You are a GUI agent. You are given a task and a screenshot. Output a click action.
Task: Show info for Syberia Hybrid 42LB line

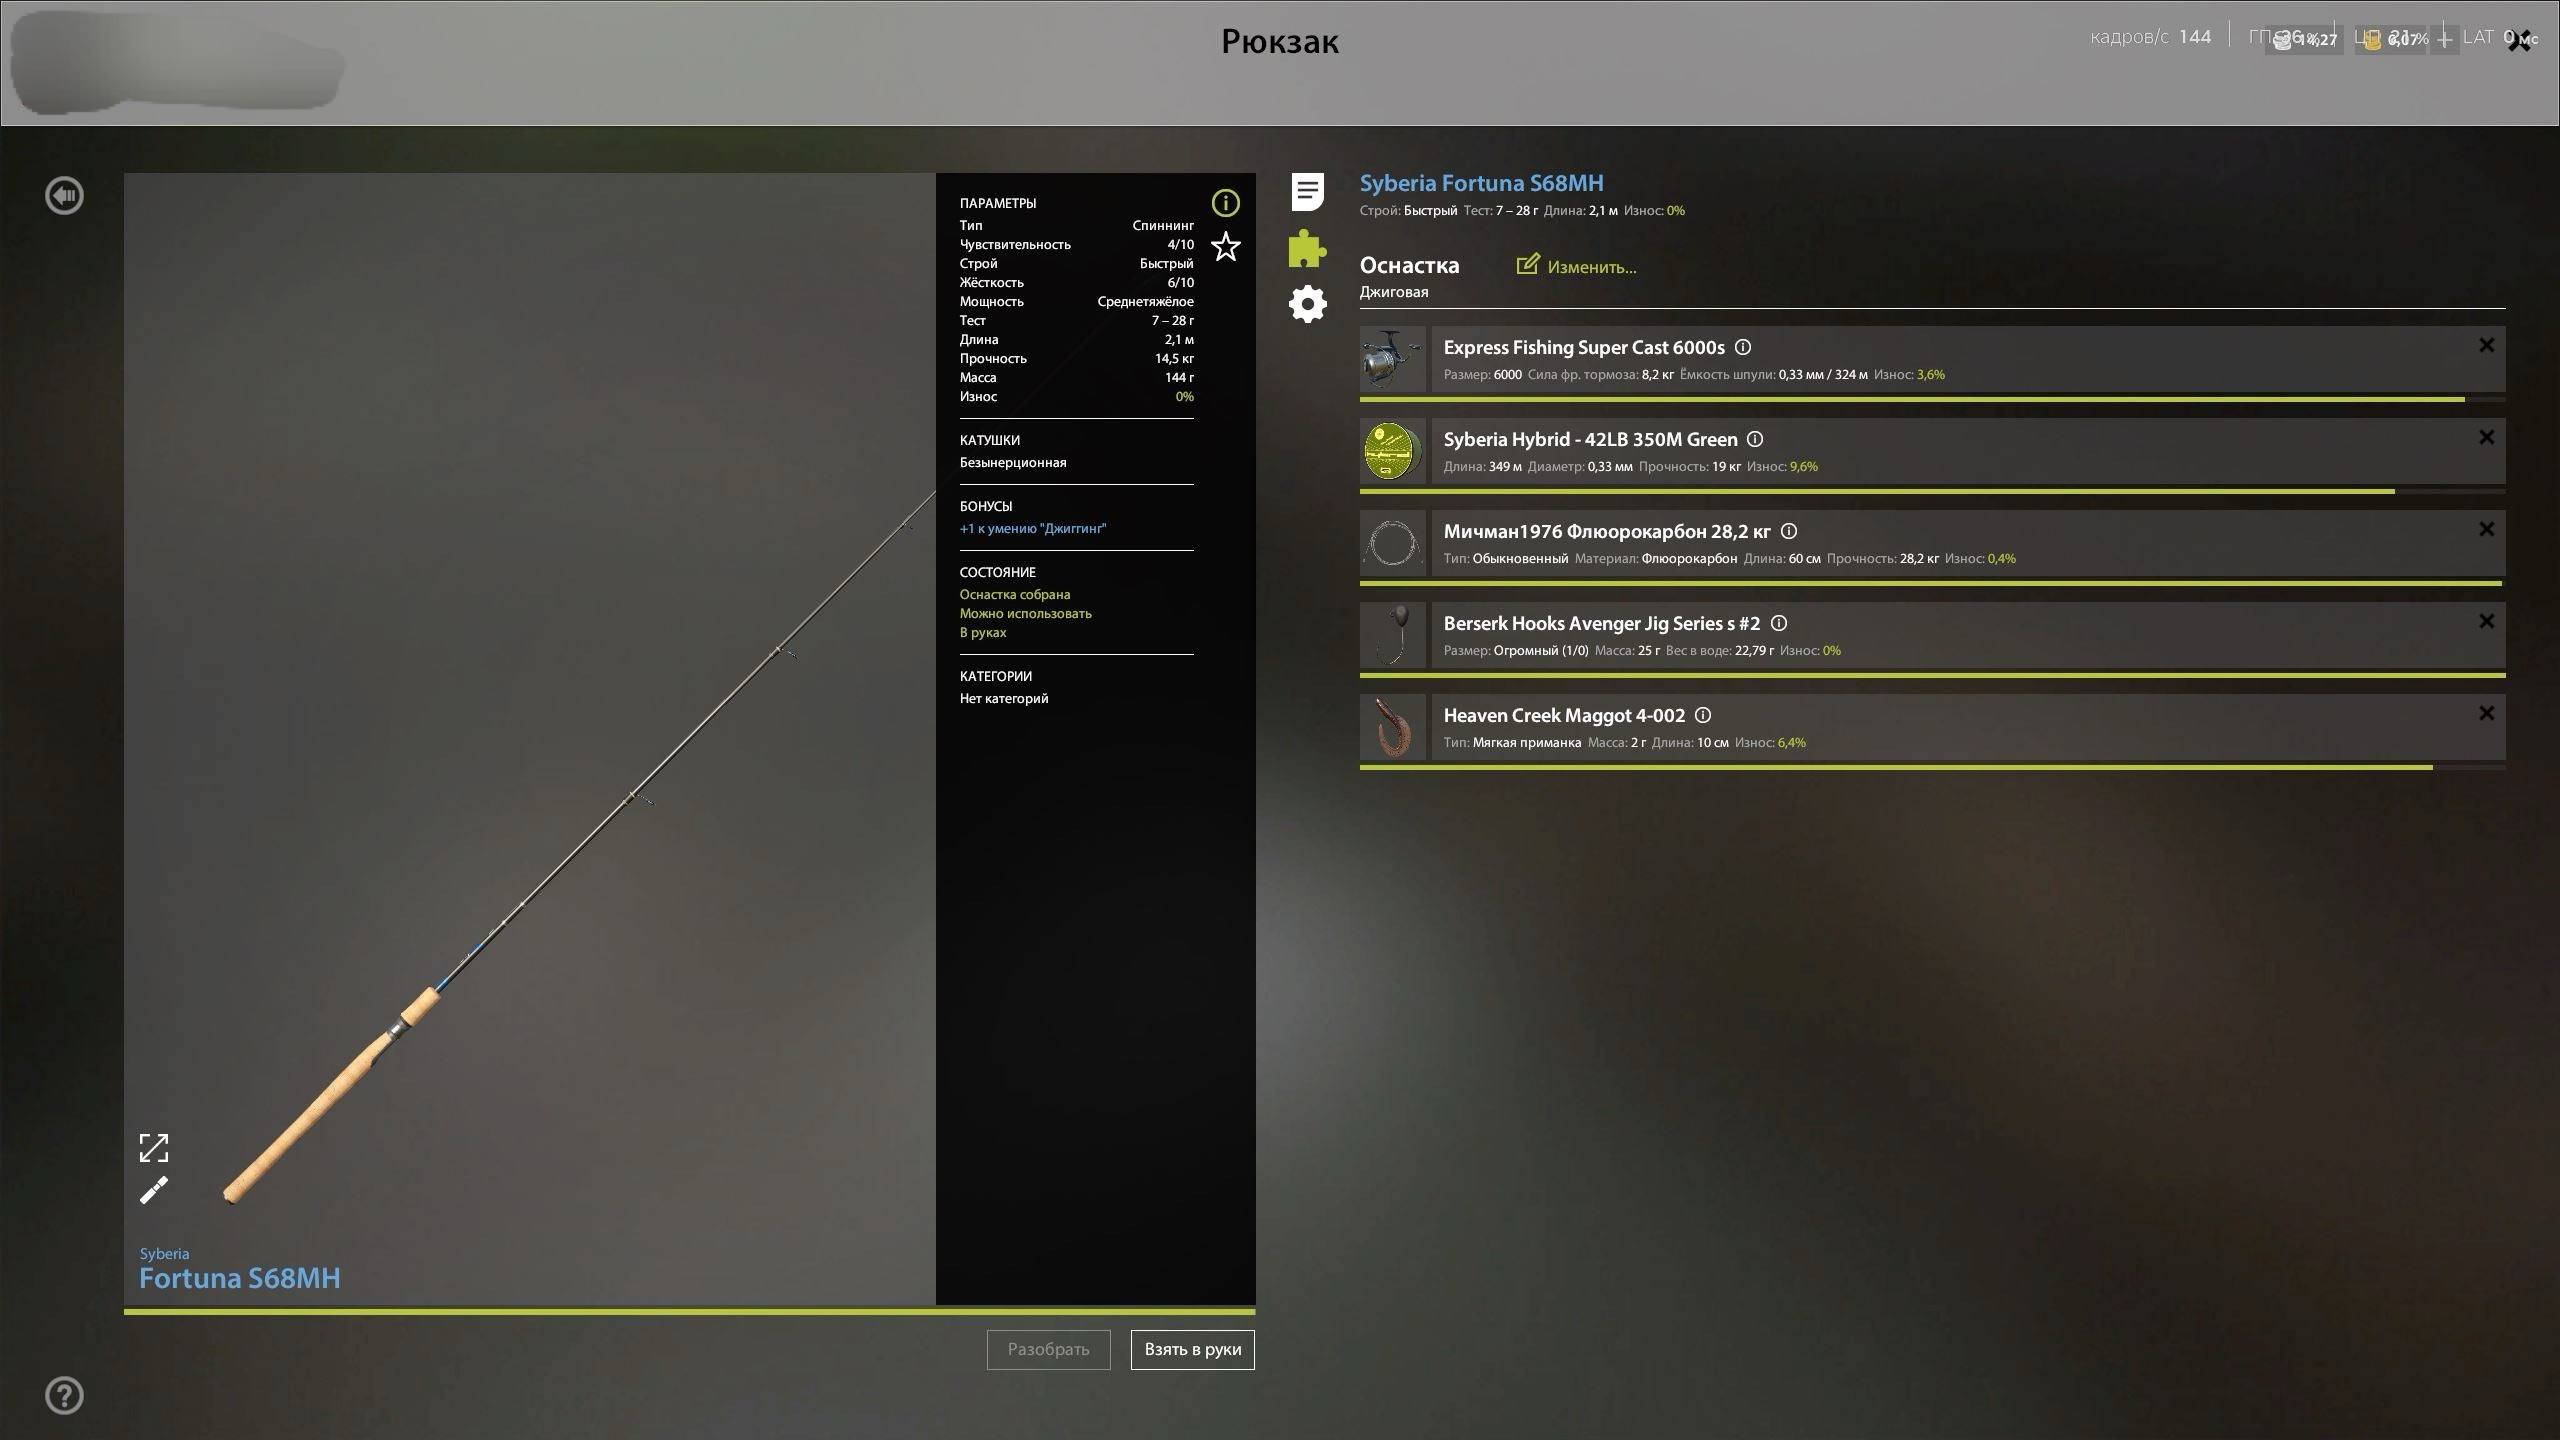coord(1755,439)
